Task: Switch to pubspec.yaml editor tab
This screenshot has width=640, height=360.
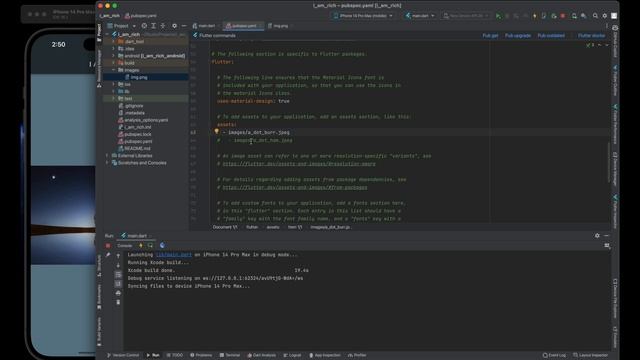Action: [x=243, y=26]
